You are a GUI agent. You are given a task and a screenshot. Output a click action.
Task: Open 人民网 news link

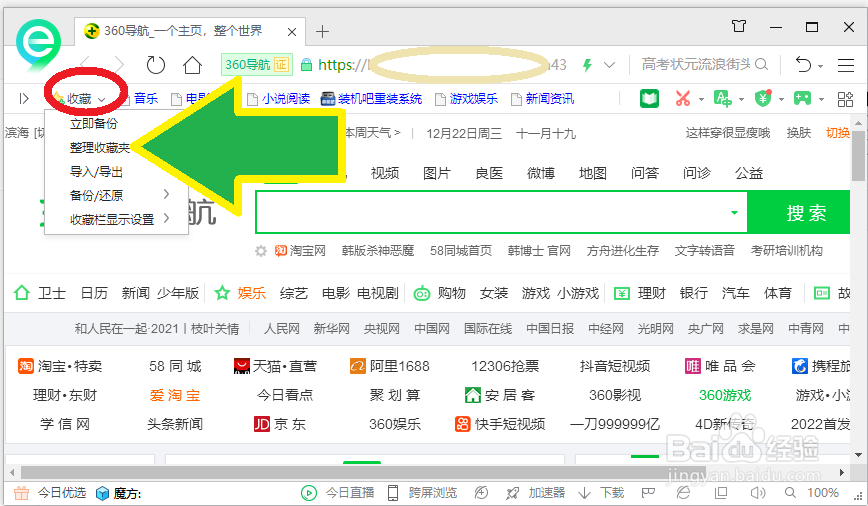(x=281, y=329)
